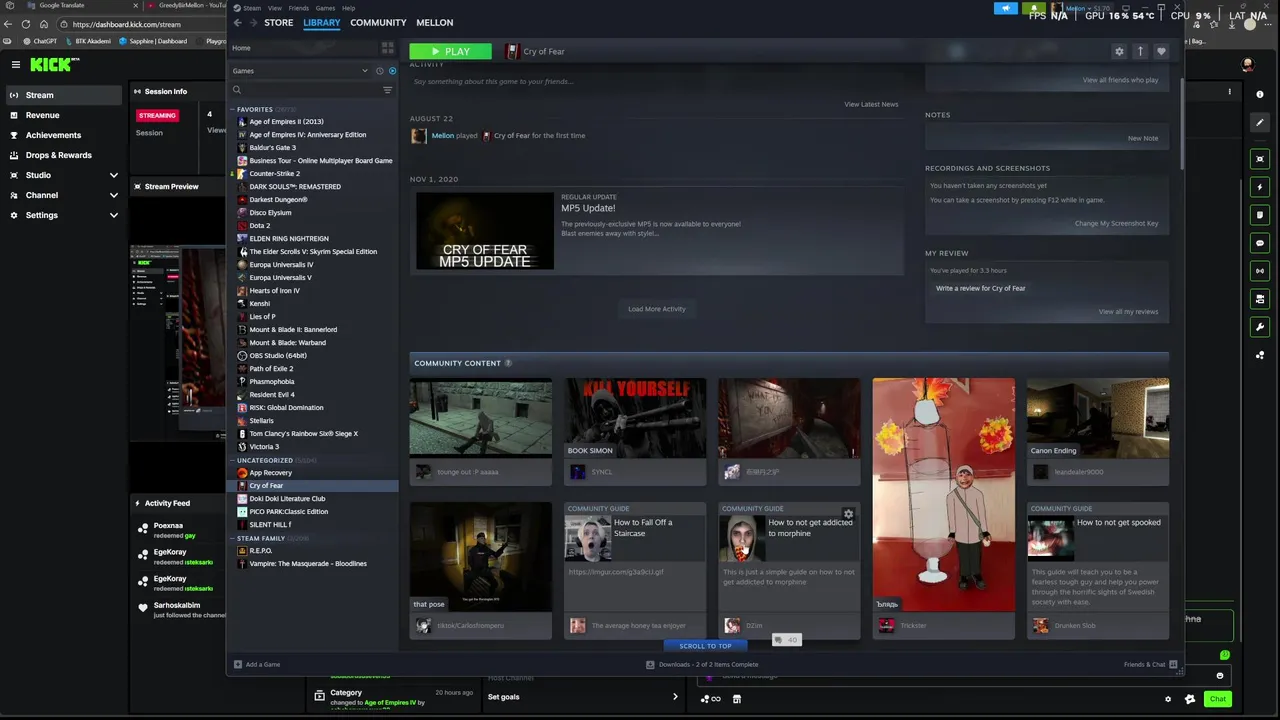Open the View menu in Steam
1280x720 pixels.
click(x=274, y=8)
